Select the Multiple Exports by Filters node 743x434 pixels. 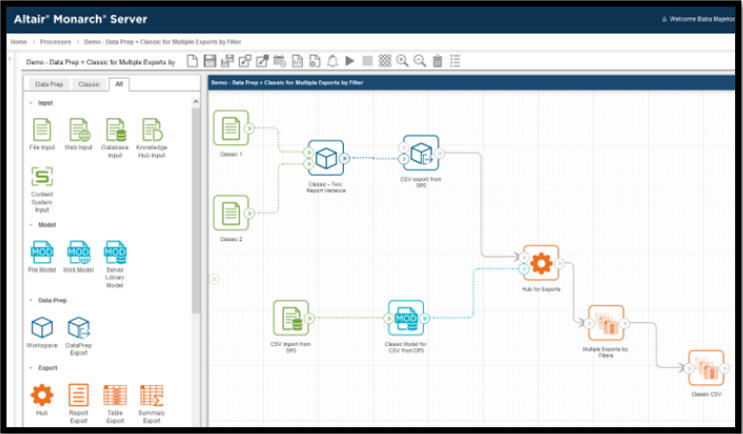(606, 323)
